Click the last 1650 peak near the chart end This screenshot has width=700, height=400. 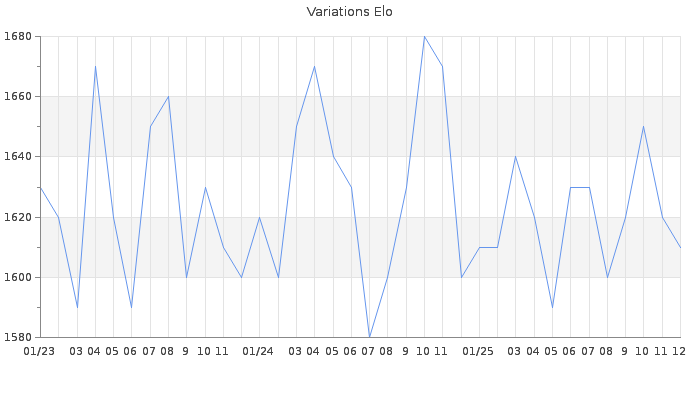pos(643,127)
